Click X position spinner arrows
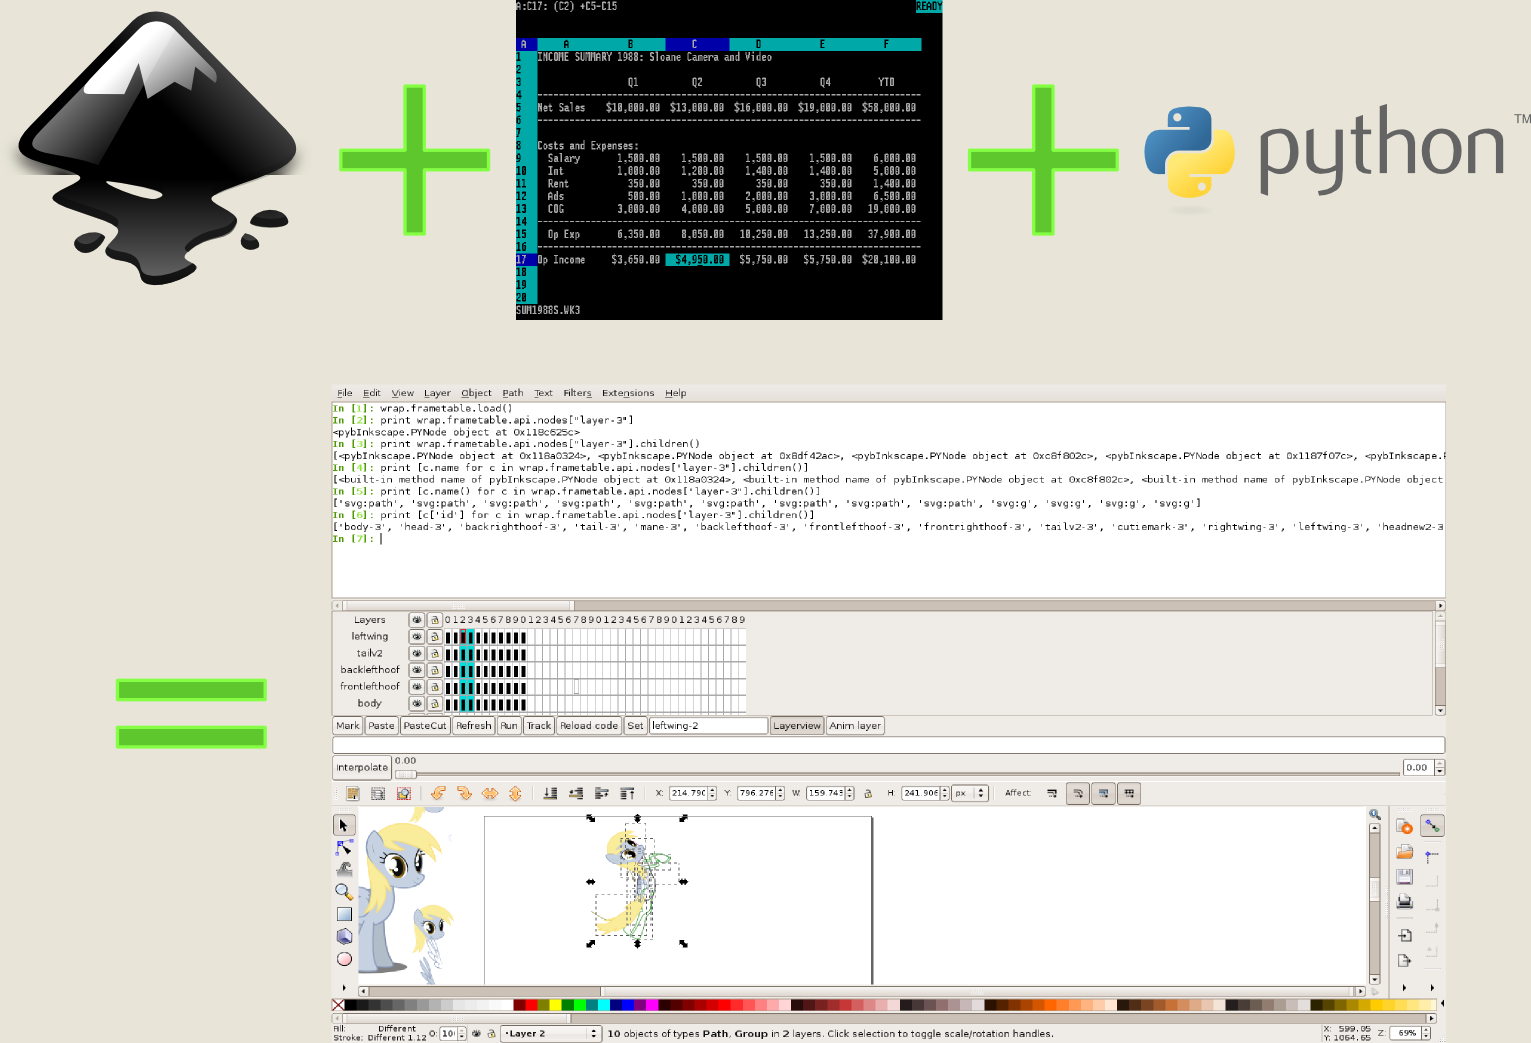Image resolution: width=1531 pixels, height=1043 pixels. click(712, 793)
